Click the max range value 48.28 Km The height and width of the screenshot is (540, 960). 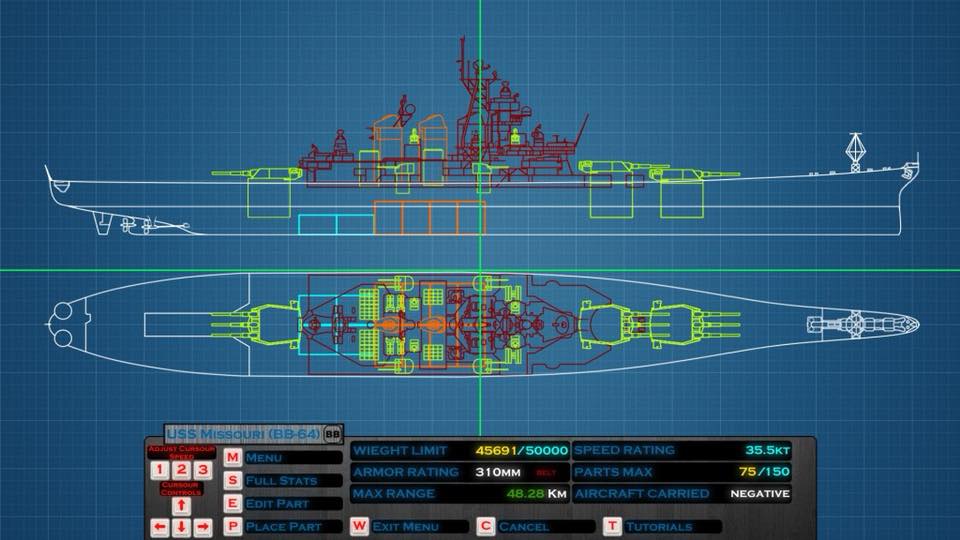537,493
